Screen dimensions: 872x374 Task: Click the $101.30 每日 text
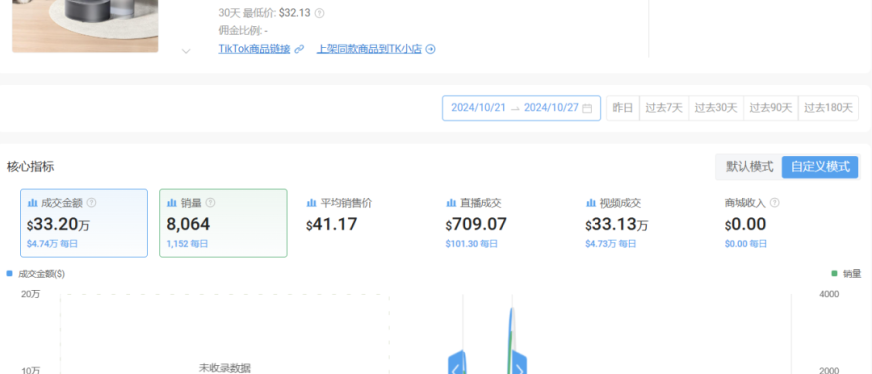click(472, 243)
